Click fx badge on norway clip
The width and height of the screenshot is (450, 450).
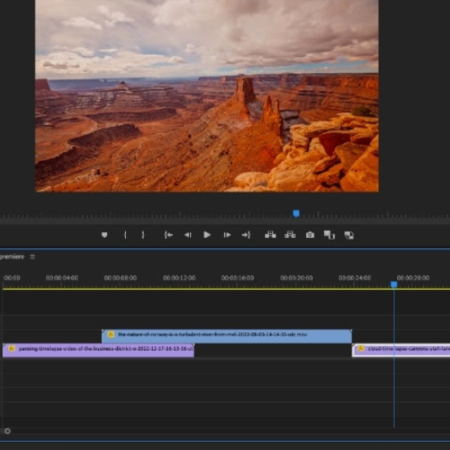[111, 334]
